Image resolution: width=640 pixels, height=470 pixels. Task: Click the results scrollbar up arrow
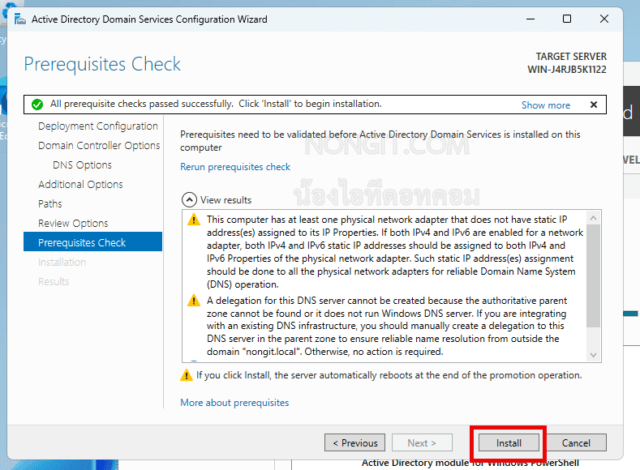[593, 218]
